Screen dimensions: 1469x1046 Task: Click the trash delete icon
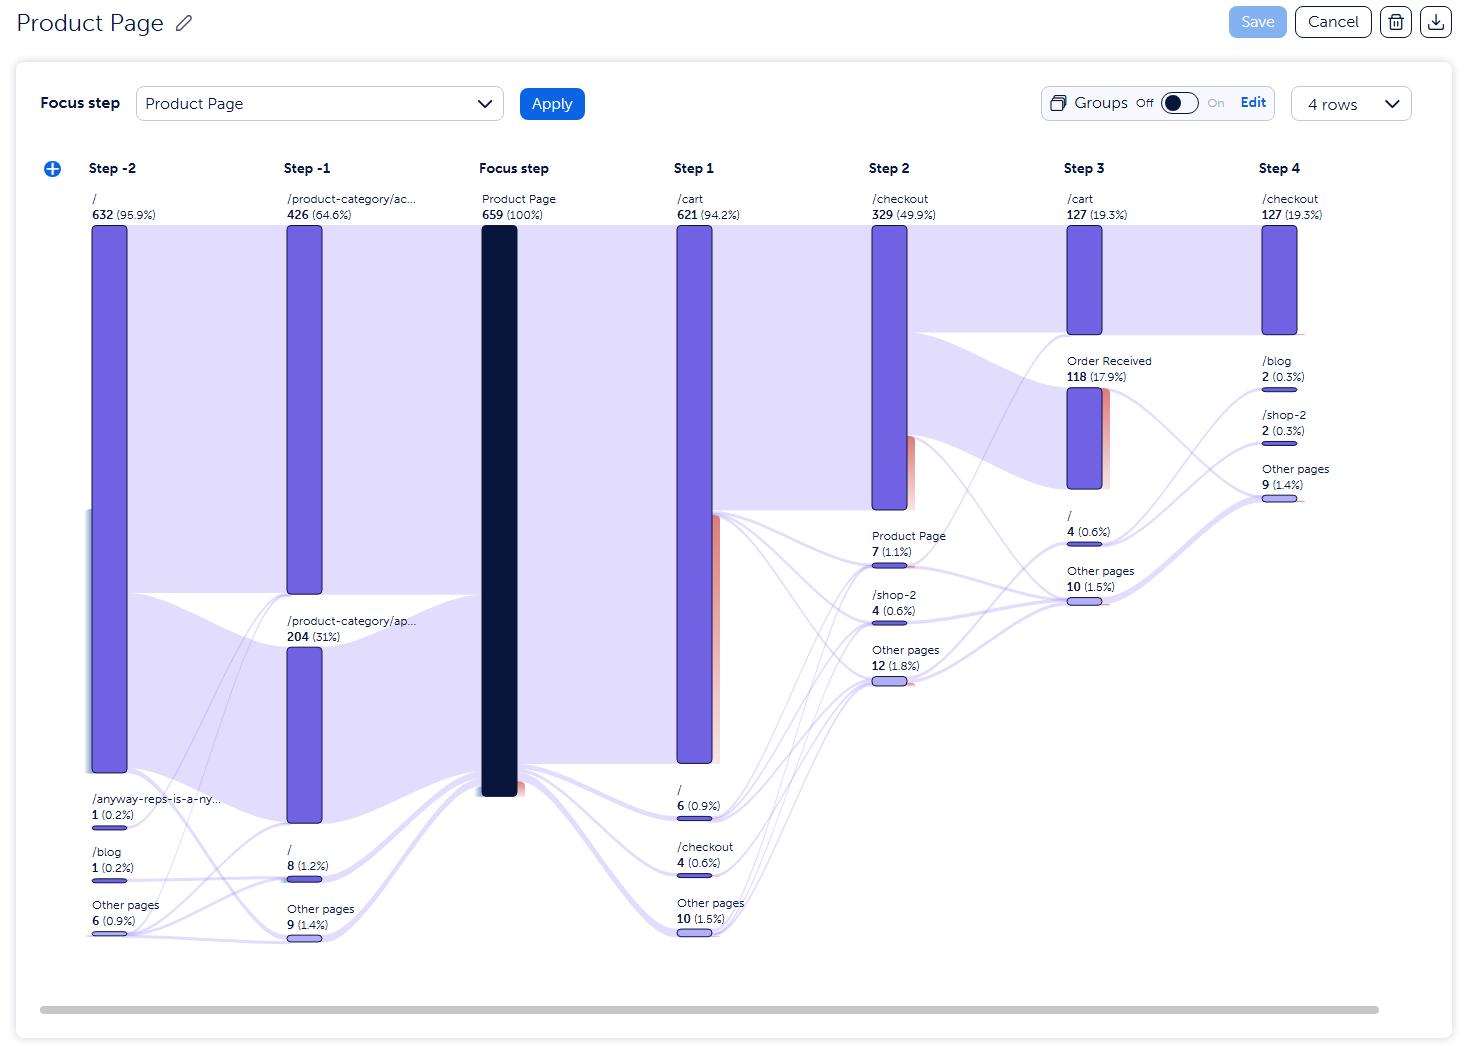click(1395, 22)
